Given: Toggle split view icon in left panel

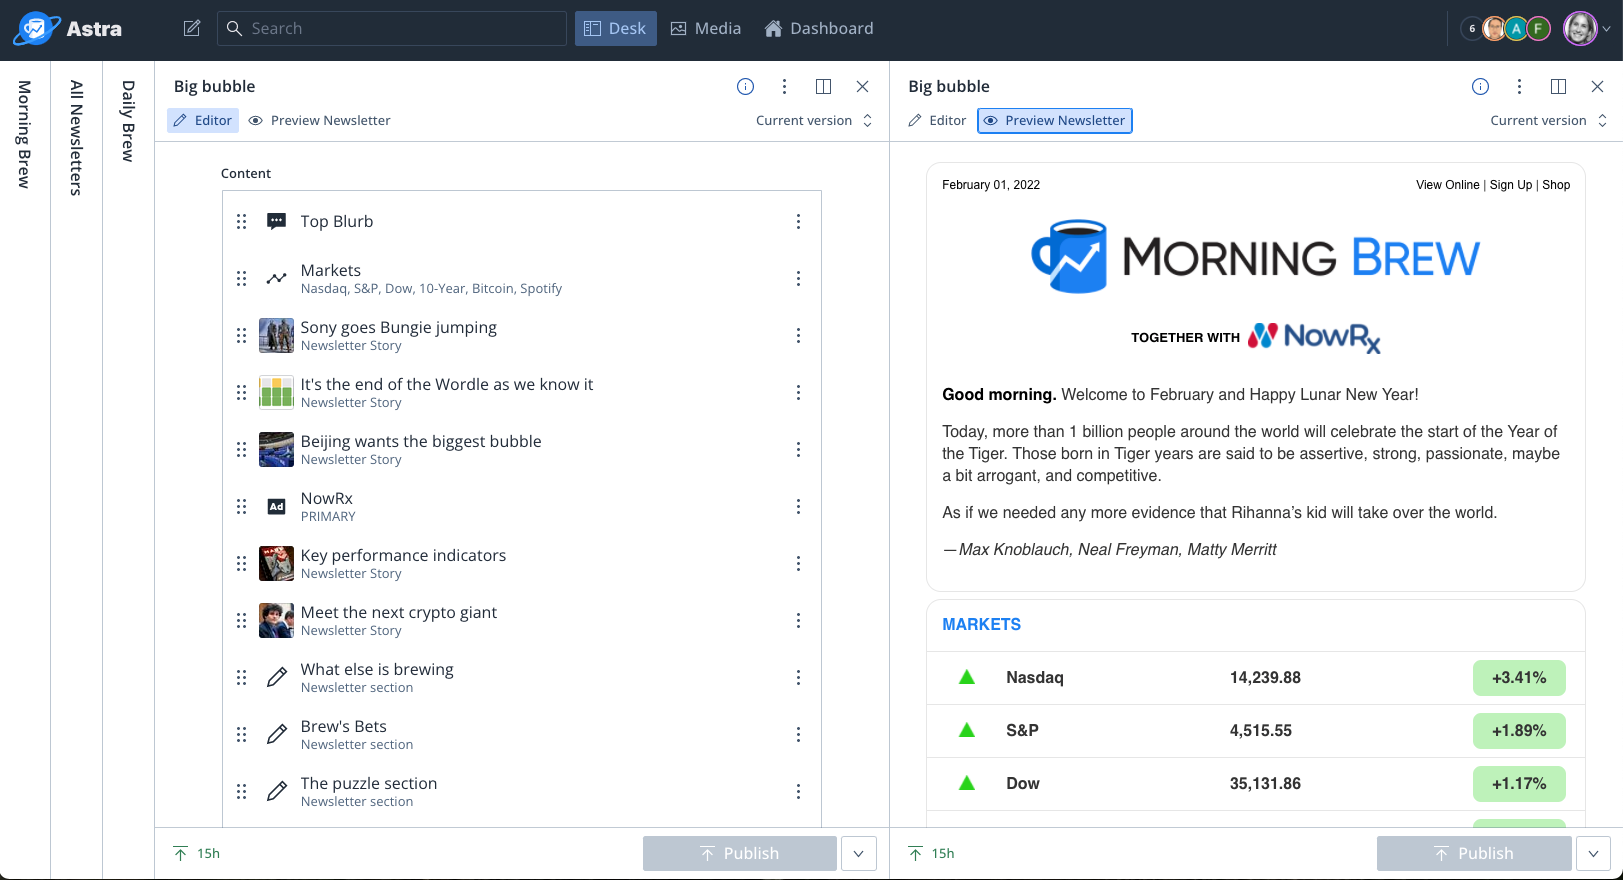Looking at the screenshot, I should tap(823, 86).
